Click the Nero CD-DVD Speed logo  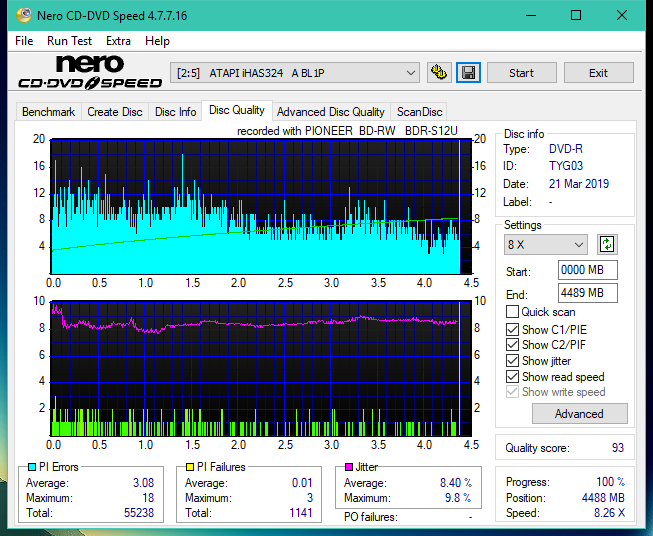pyautogui.click(x=90, y=72)
